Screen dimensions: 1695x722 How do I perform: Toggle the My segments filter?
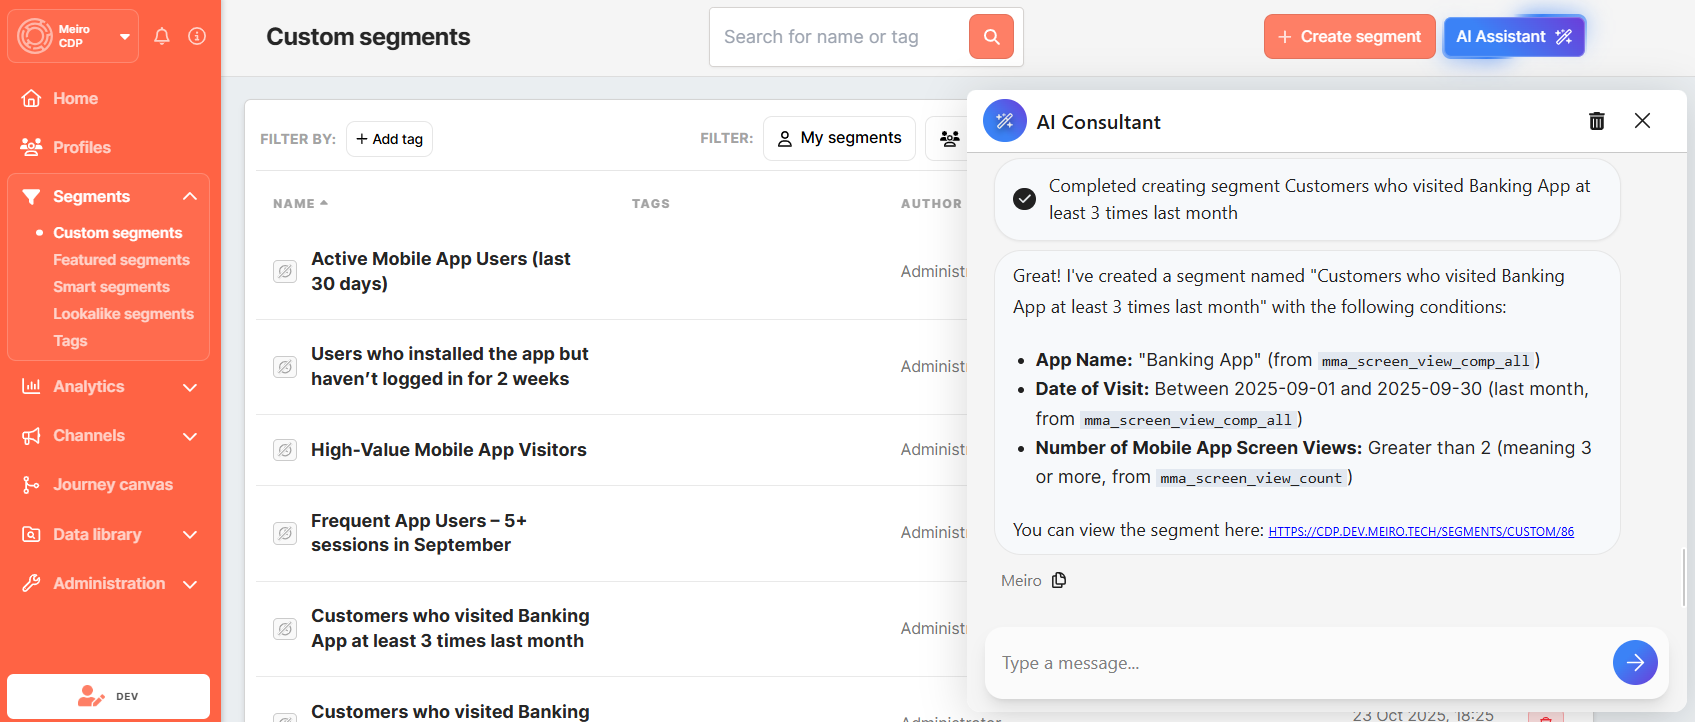click(x=839, y=138)
